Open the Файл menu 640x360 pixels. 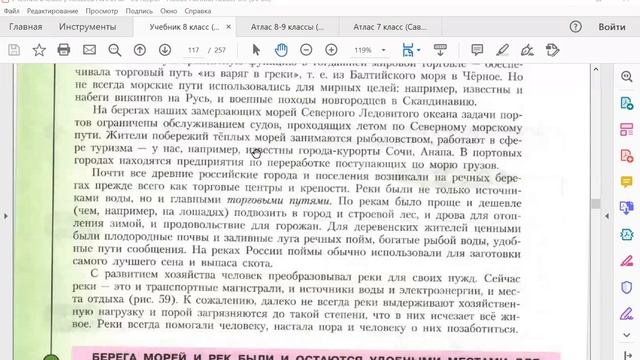[11, 11]
